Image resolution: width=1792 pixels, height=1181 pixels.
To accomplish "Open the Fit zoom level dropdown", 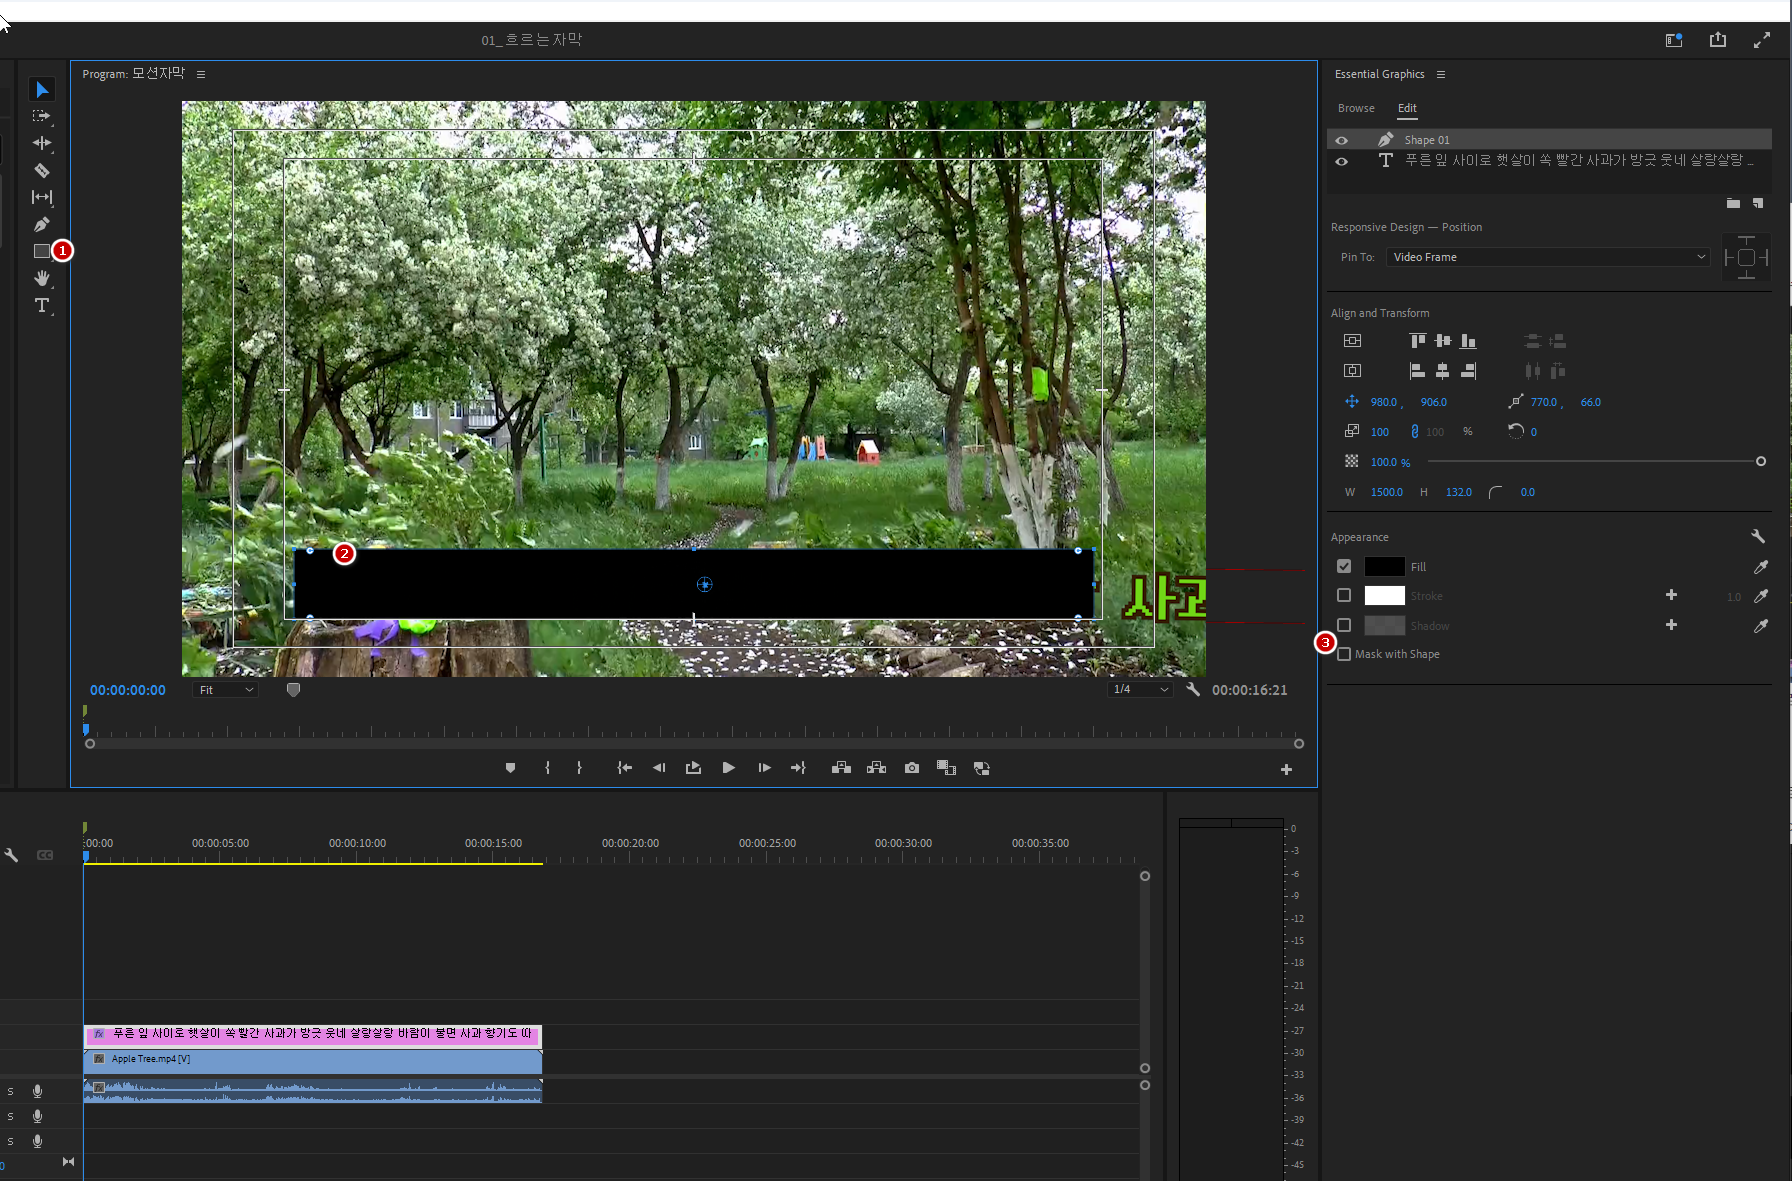I will (225, 690).
